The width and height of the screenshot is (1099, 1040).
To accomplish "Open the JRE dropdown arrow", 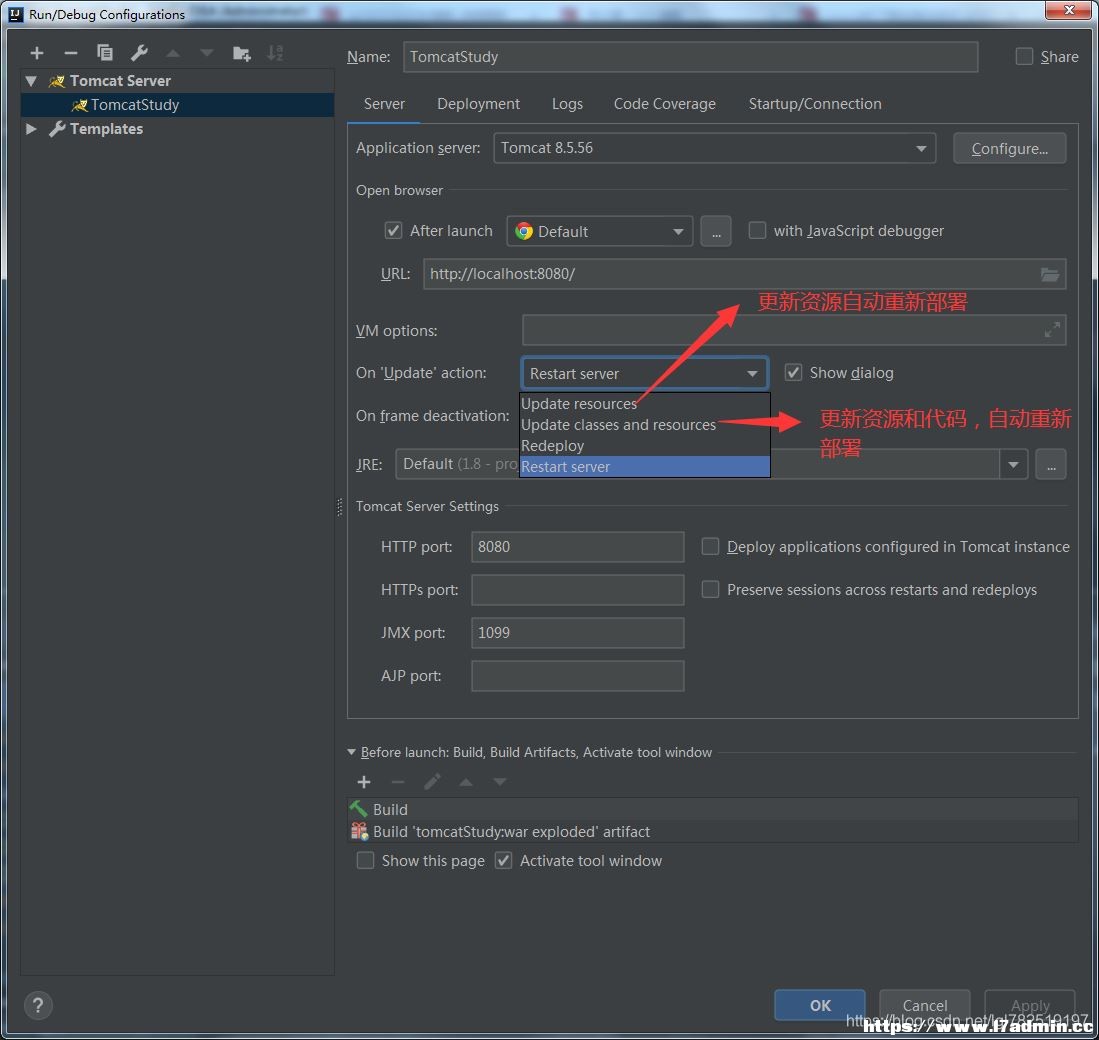I will (1013, 465).
